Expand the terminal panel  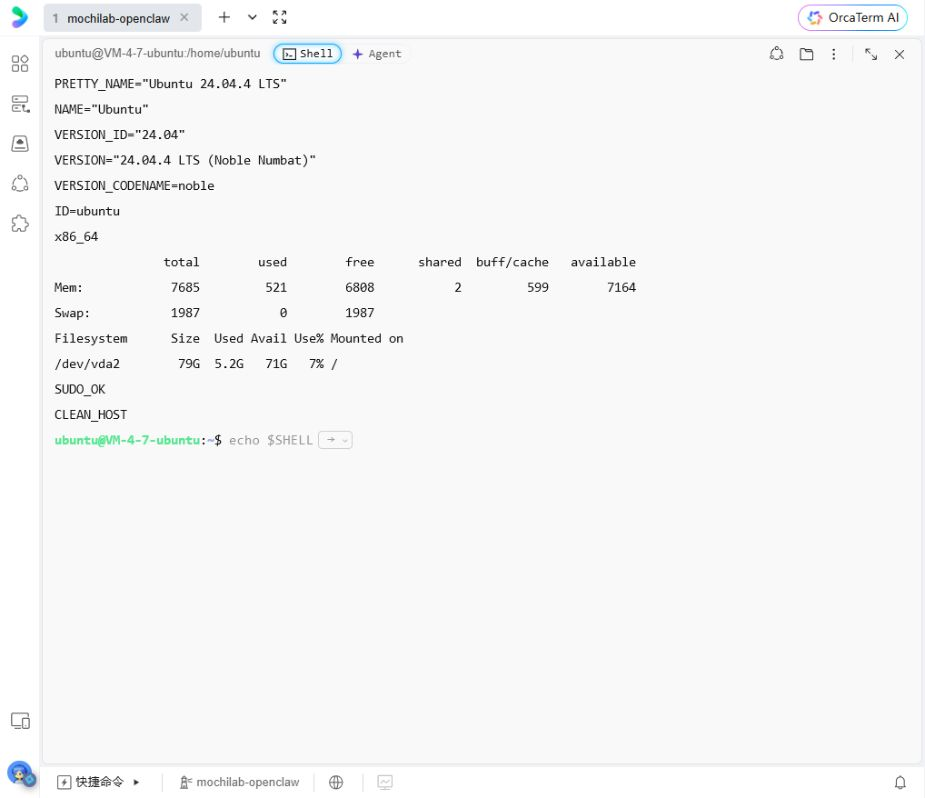[x=871, y=54]
